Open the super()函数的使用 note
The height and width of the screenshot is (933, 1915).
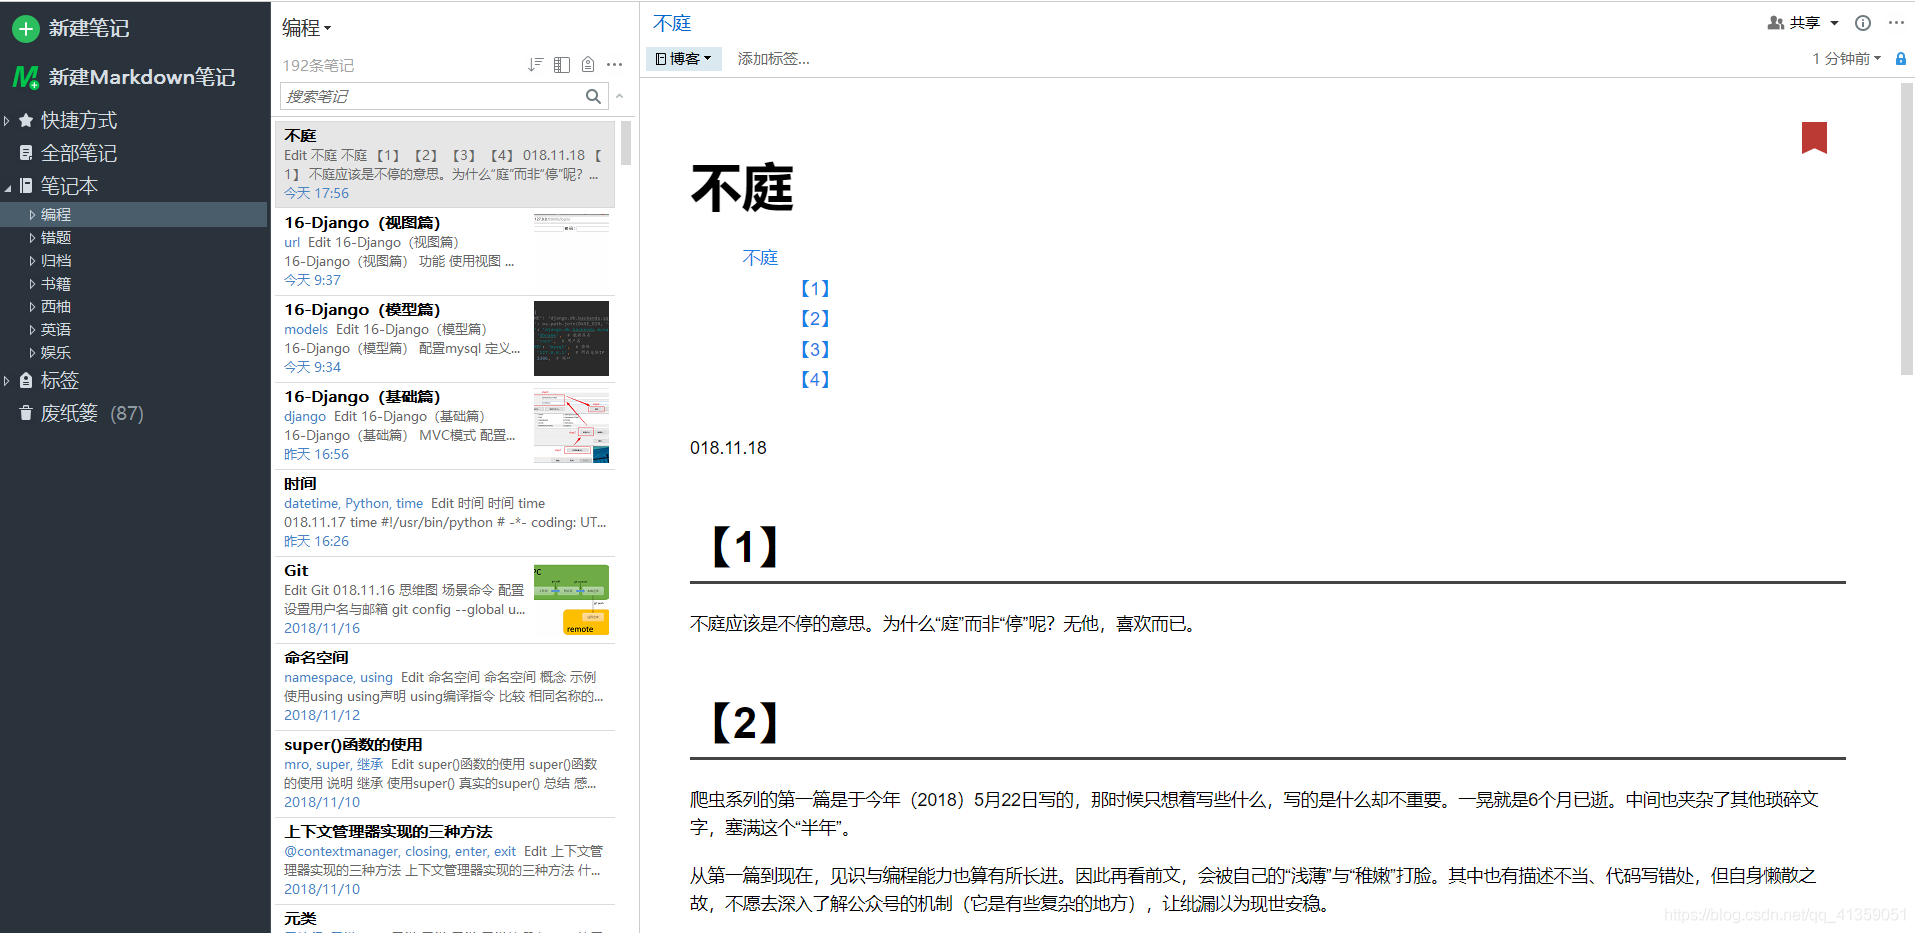[x=445, y=773]
